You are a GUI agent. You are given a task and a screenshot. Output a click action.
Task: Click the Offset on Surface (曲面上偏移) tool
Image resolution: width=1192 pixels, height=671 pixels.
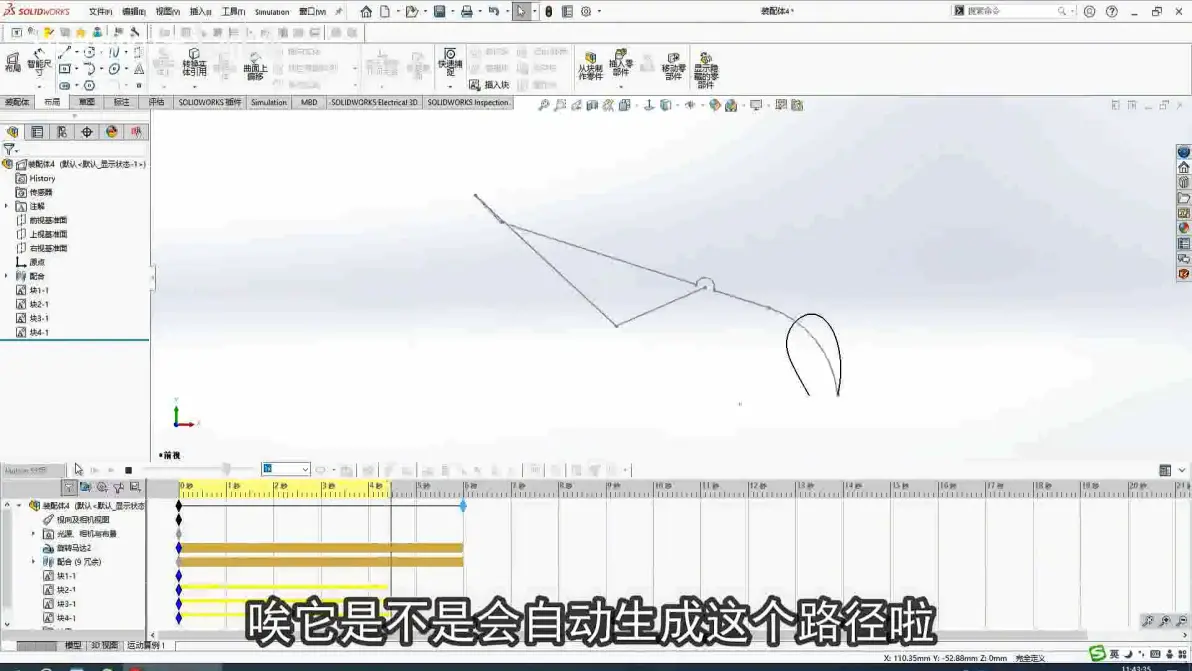[x=255, y=67]
